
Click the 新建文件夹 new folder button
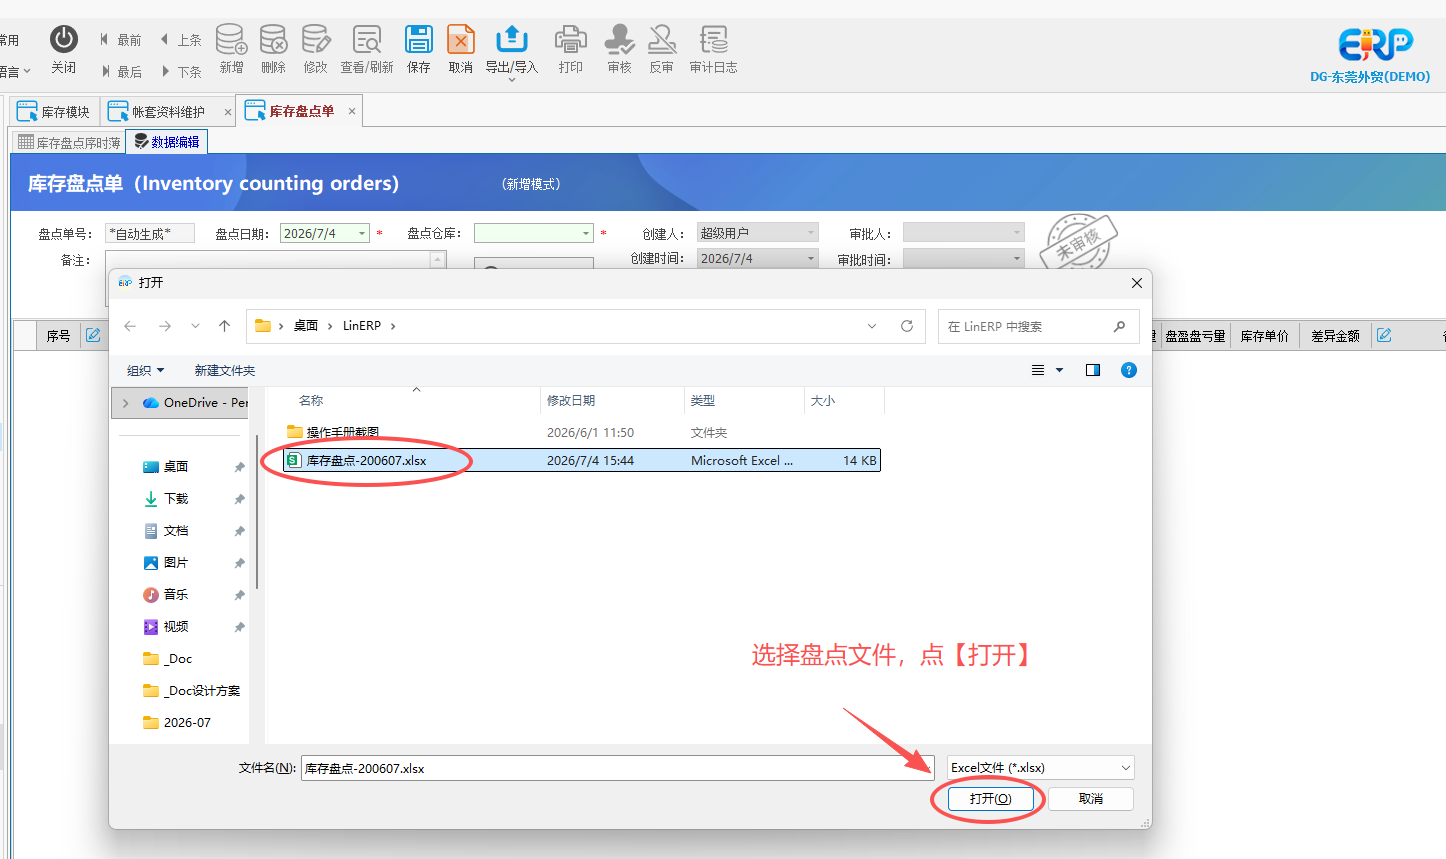coord(225,370)
